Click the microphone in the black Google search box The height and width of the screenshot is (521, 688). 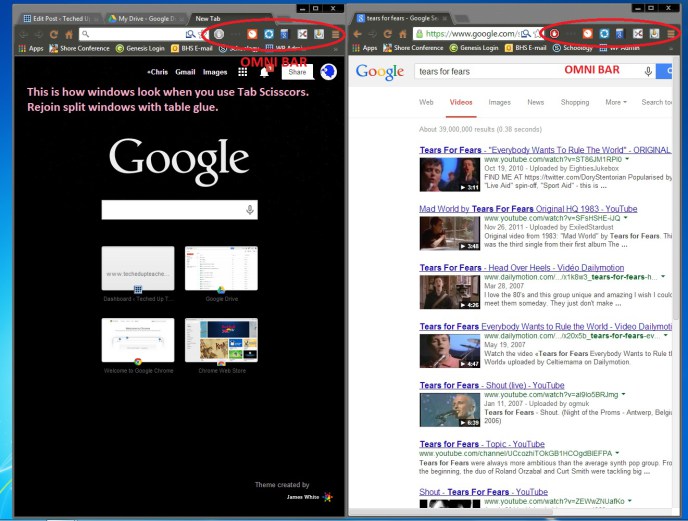click(x=250, y=210)
